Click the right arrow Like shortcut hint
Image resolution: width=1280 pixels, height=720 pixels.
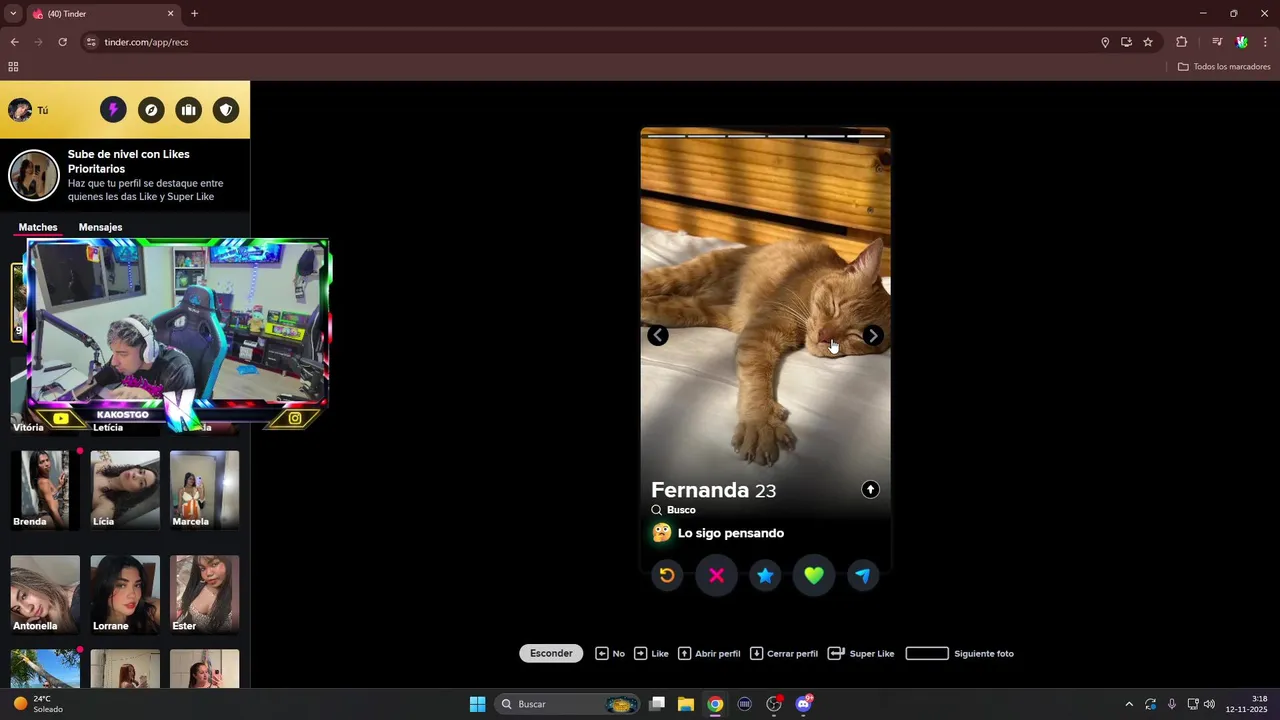point(651,653)
